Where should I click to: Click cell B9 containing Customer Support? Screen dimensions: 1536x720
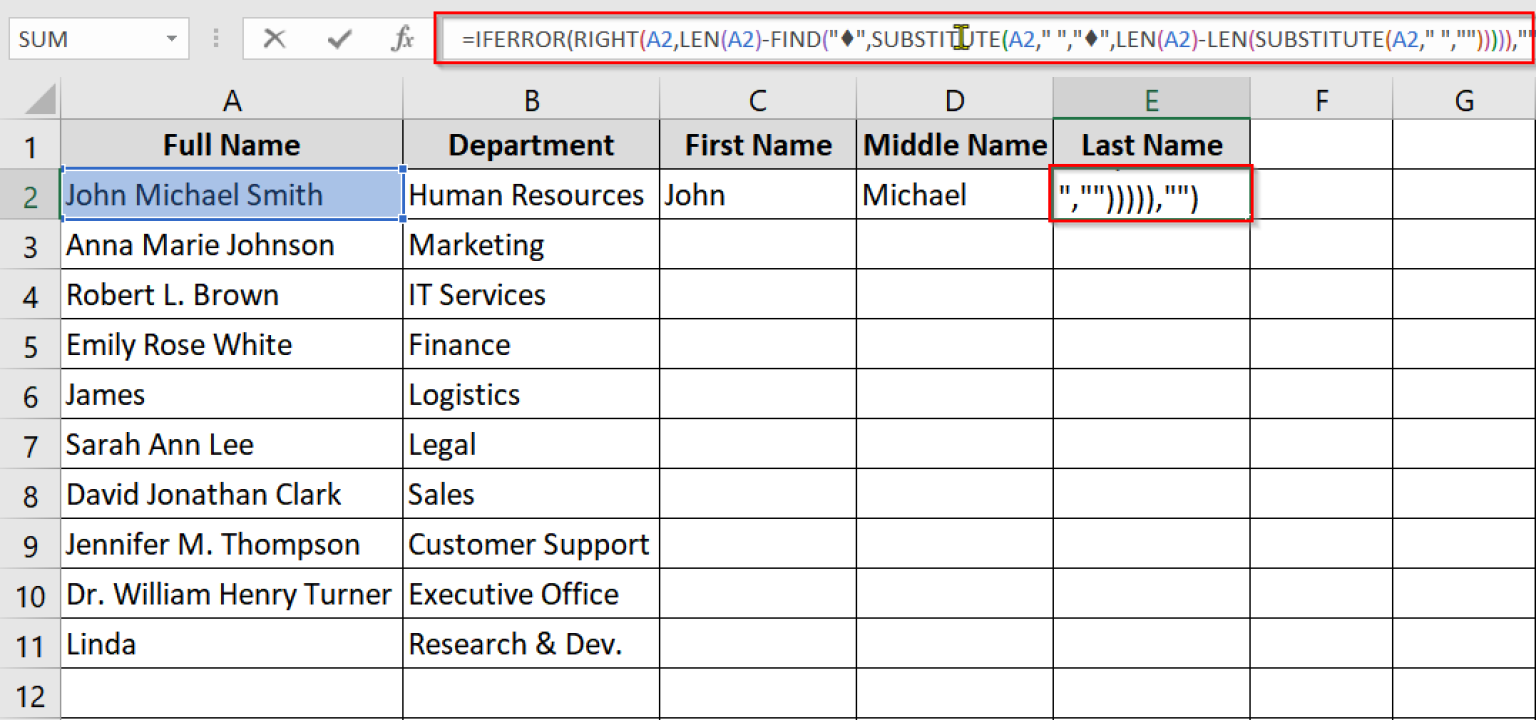[x=530, y=544]
